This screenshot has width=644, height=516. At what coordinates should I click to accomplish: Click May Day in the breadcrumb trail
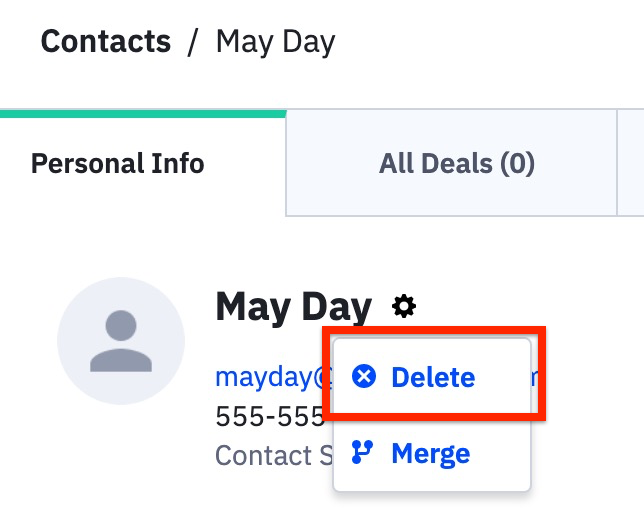[275, 42]
